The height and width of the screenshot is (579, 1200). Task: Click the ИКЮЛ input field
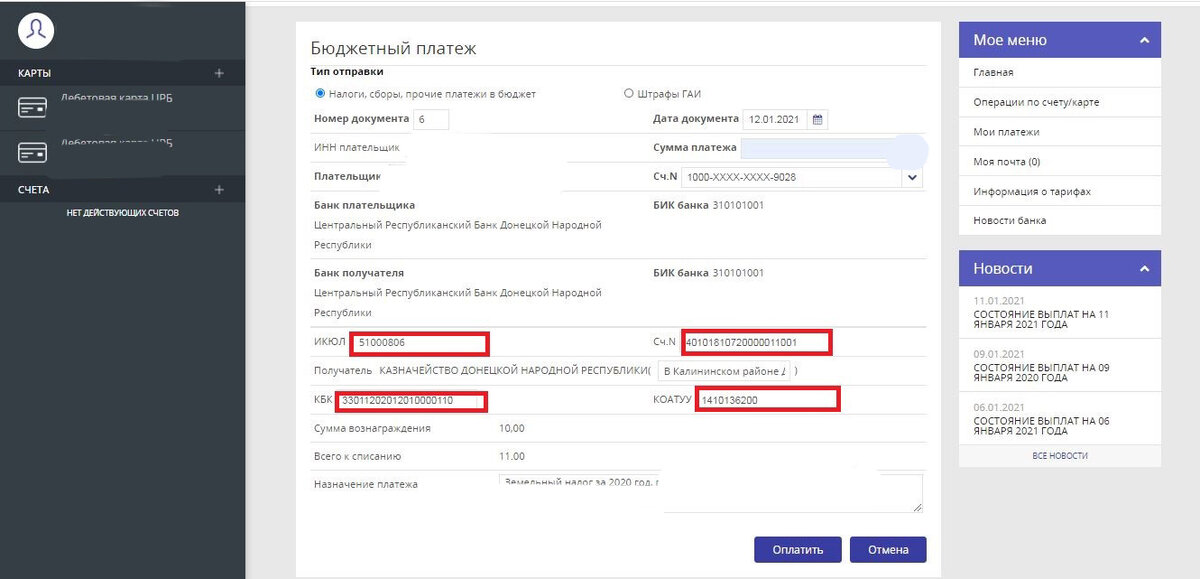click(x=419, y=343)
